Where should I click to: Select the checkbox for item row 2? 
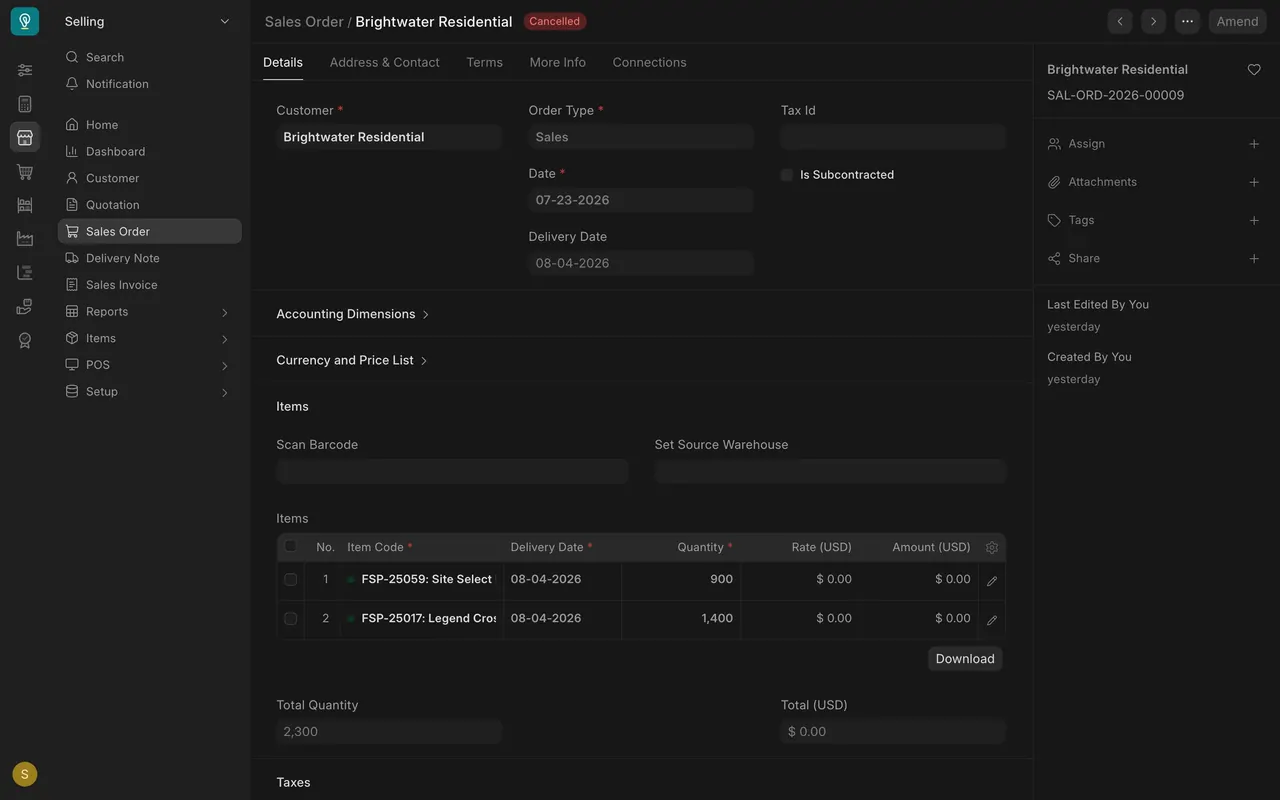pyautogui.click(x=290, y=618)
